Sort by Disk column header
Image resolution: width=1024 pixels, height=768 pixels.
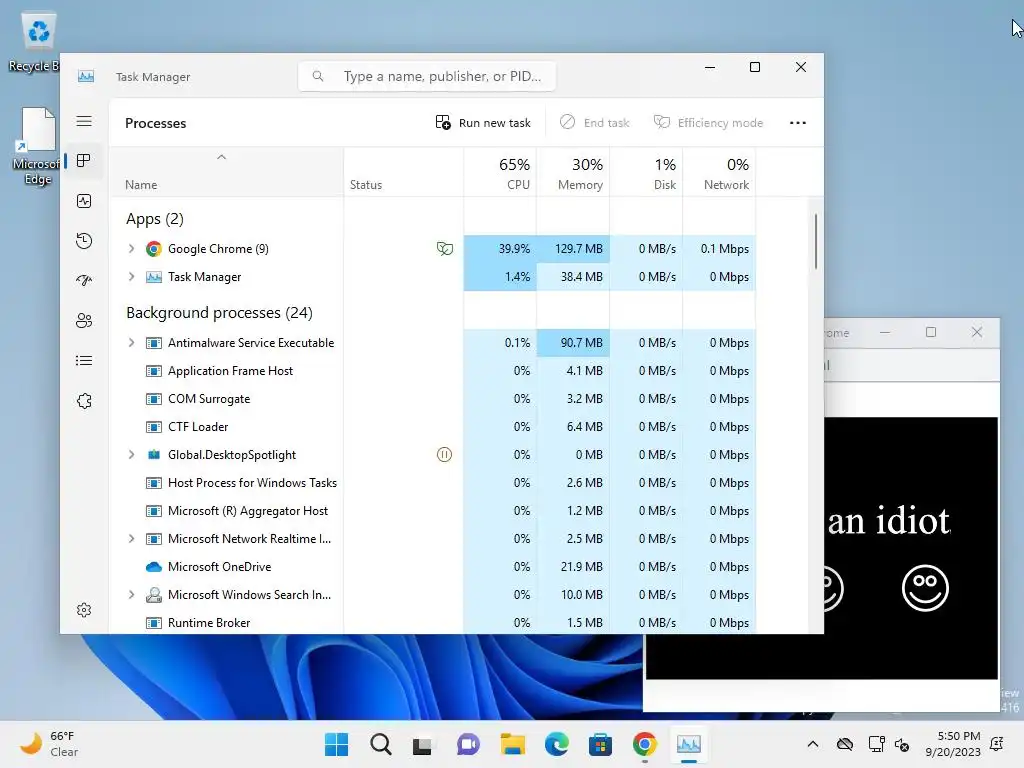coord(646,173)
